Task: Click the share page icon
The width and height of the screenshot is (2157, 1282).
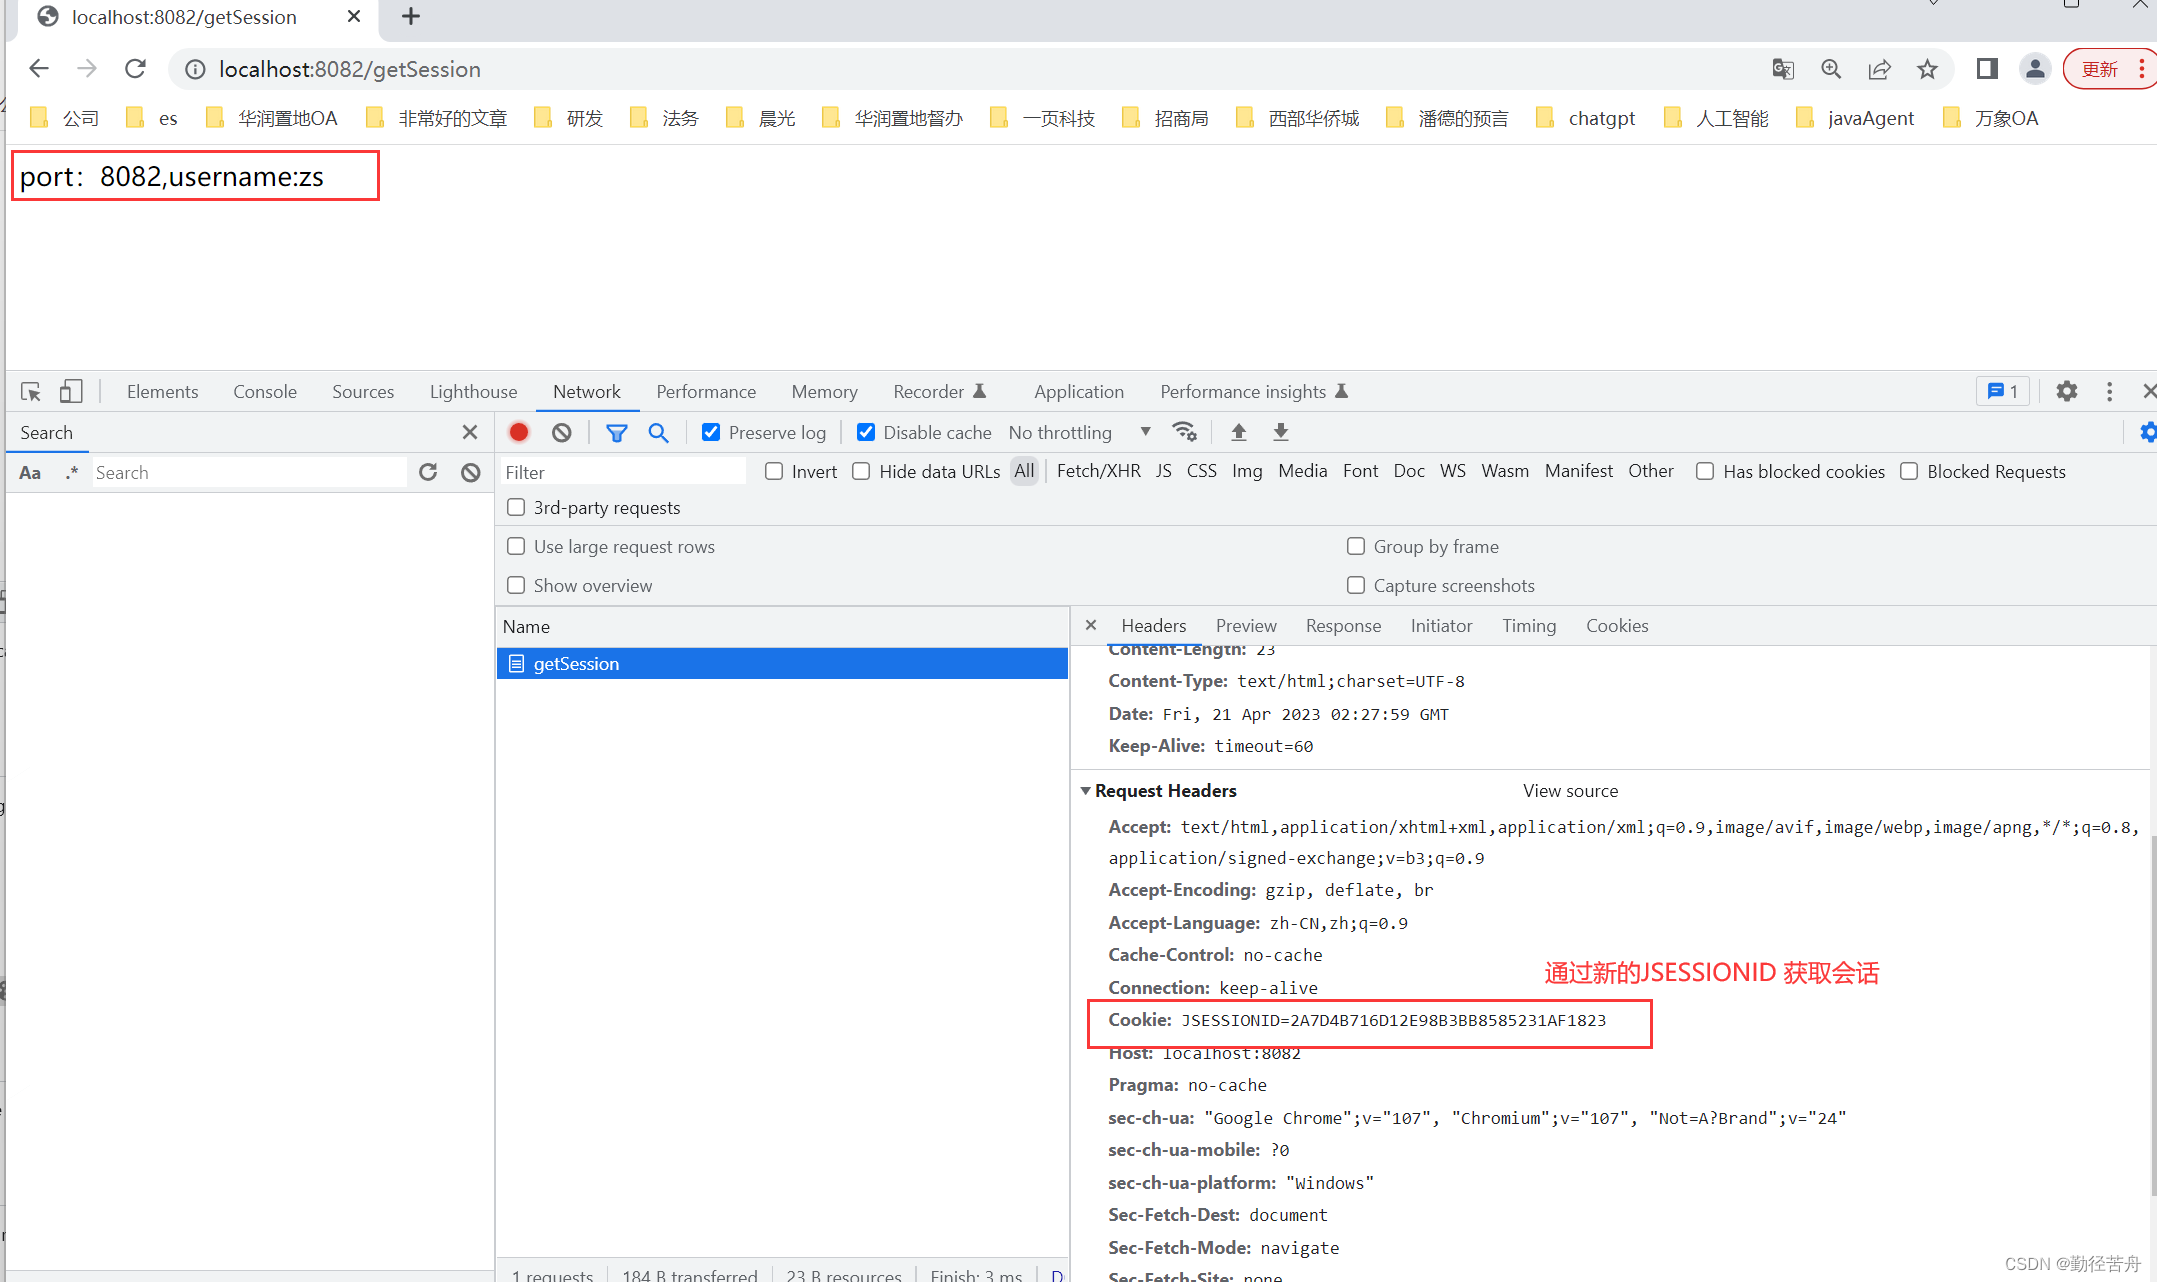Action: coord(1879,69)
